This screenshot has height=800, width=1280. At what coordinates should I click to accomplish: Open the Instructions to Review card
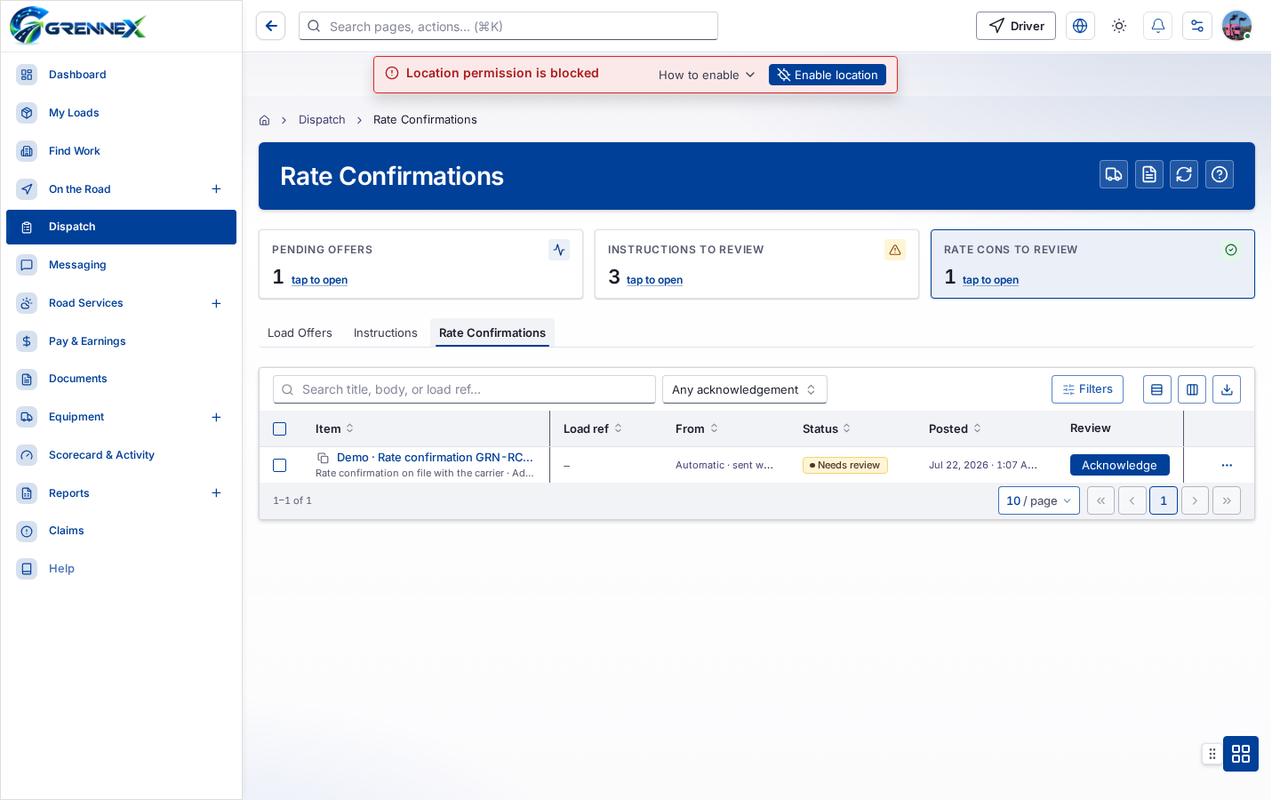tap(756, 264)
